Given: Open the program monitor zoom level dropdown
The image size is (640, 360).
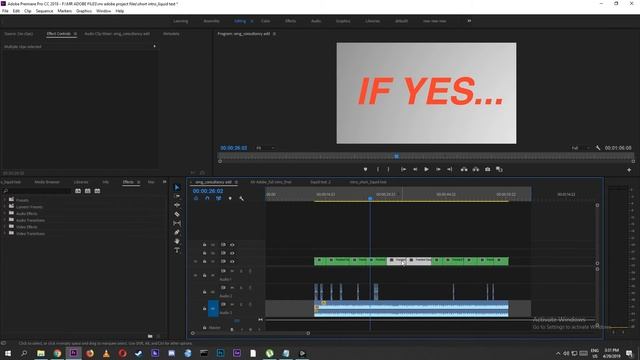Looking at the screenshot, I should tap(265, 148).
